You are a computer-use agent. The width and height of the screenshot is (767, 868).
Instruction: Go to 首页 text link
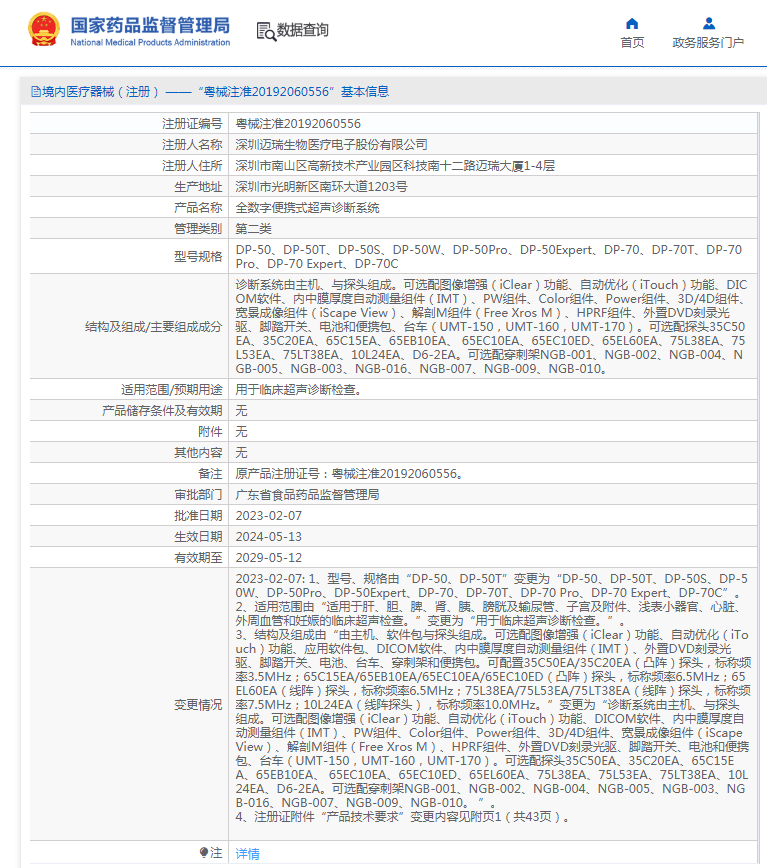tap(632, 42)
